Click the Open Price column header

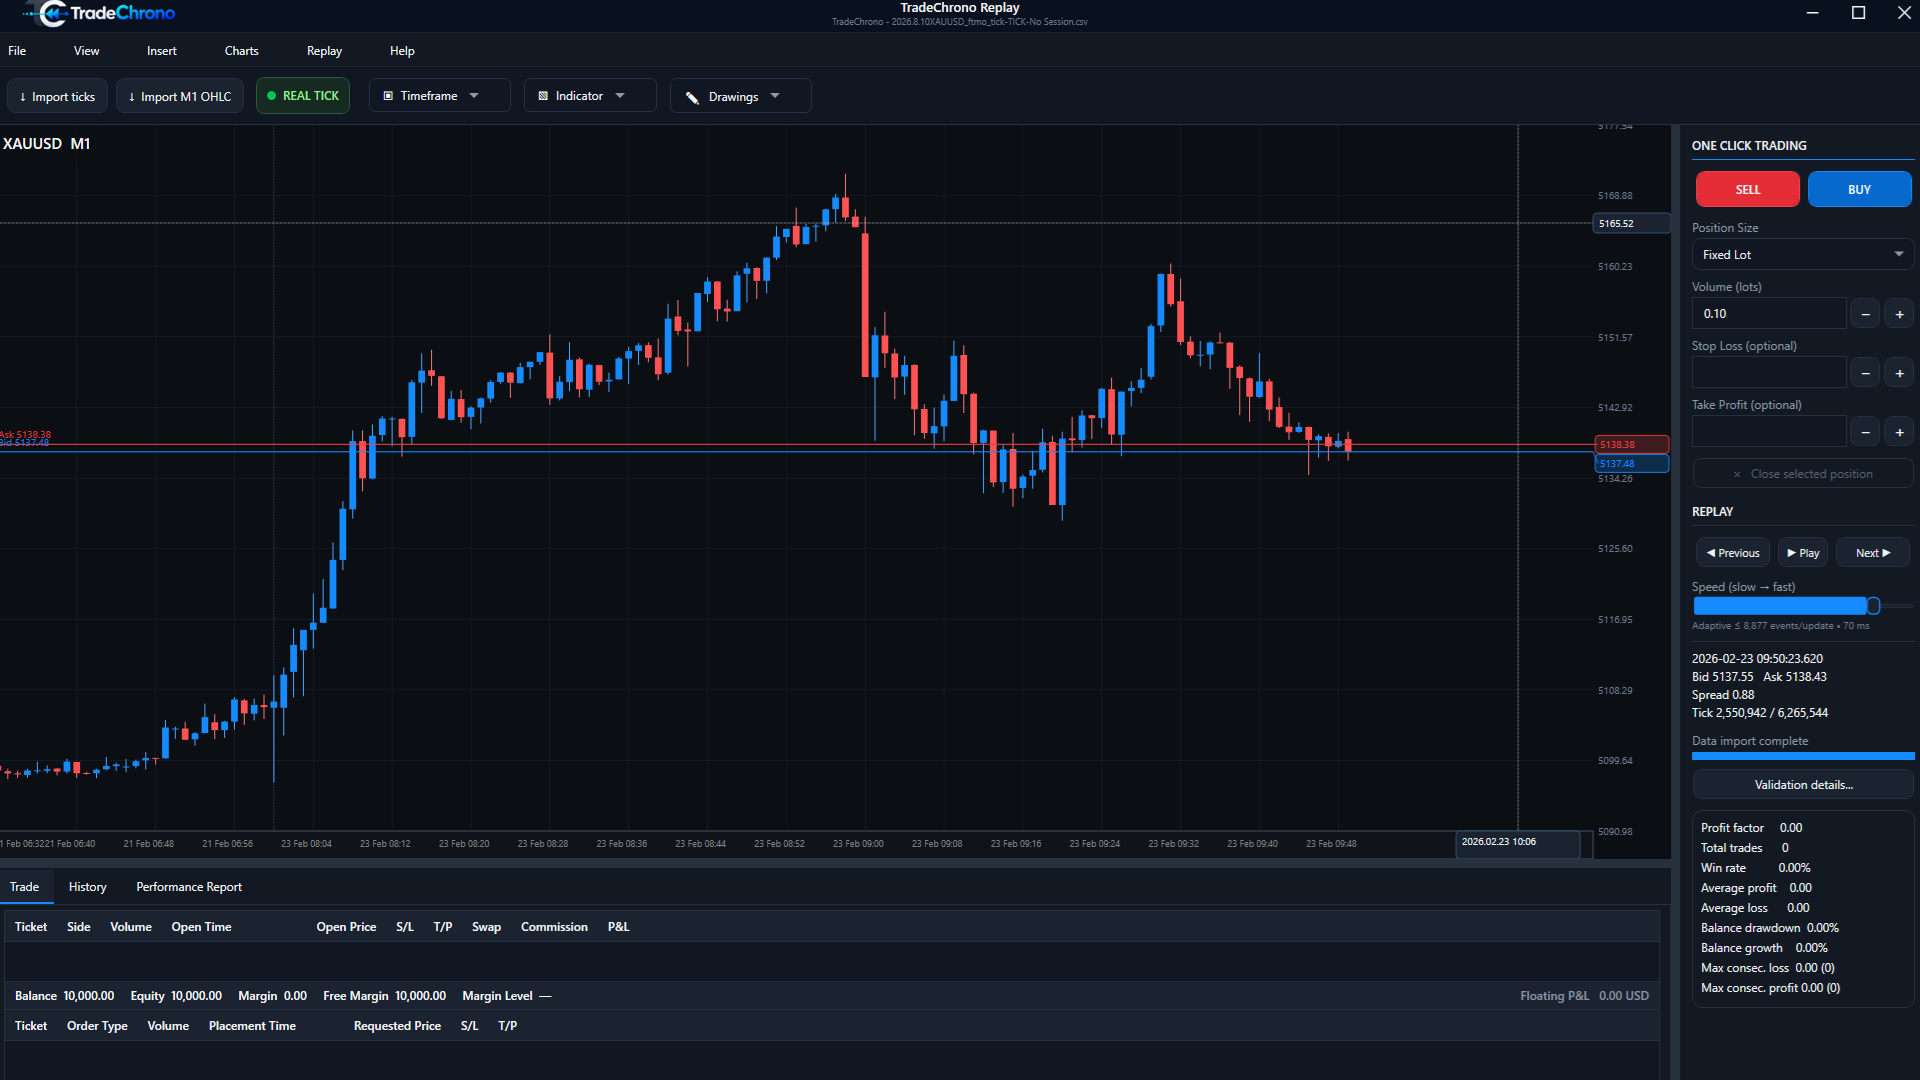346,927
